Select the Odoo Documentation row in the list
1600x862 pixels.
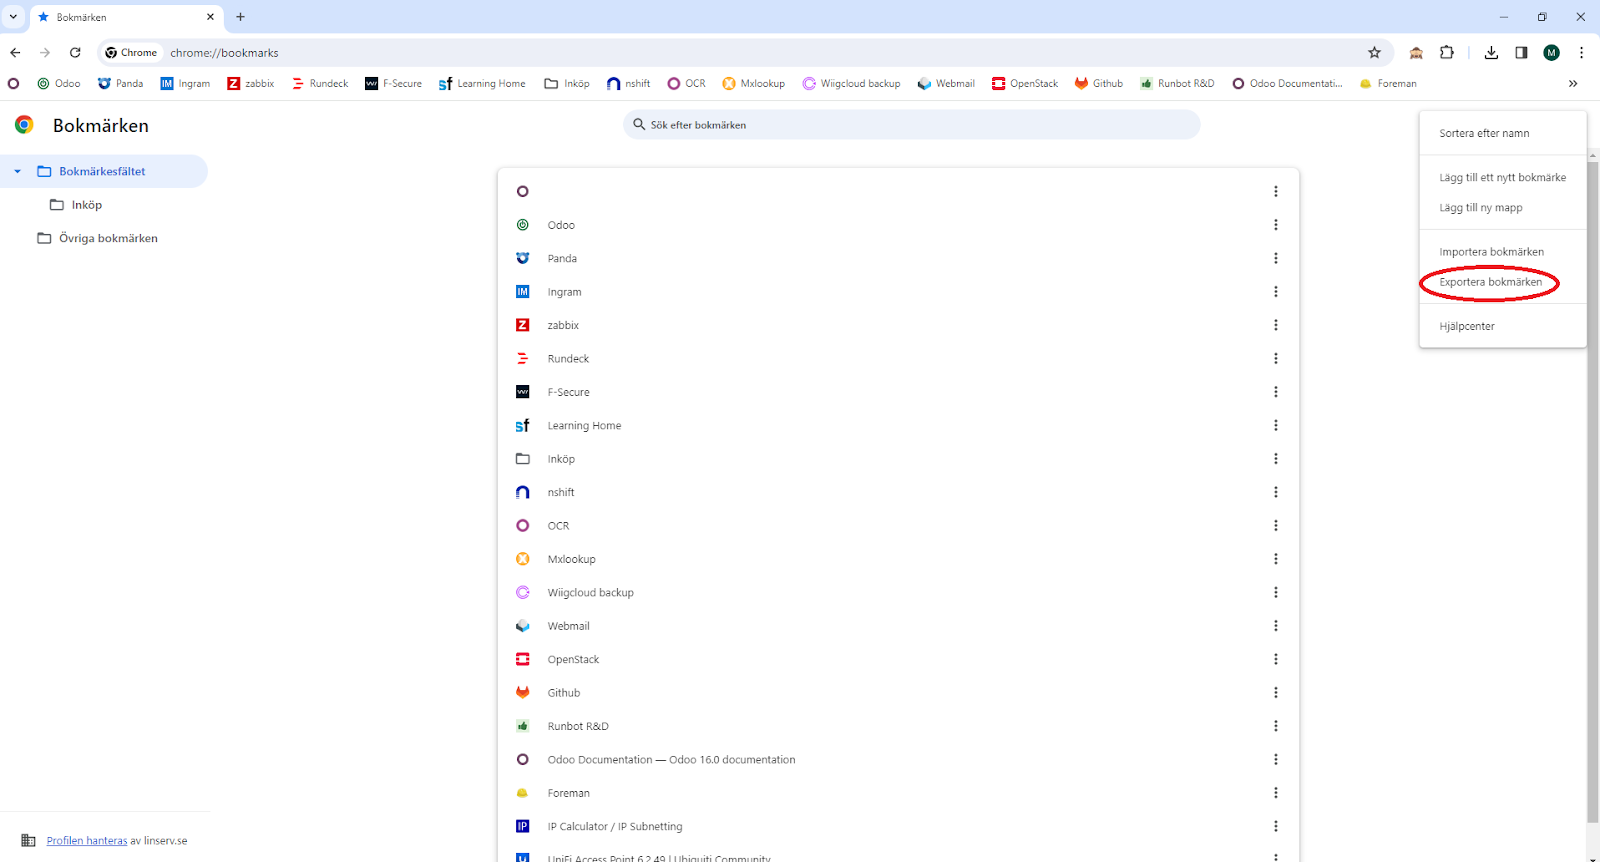pos(898,760)
